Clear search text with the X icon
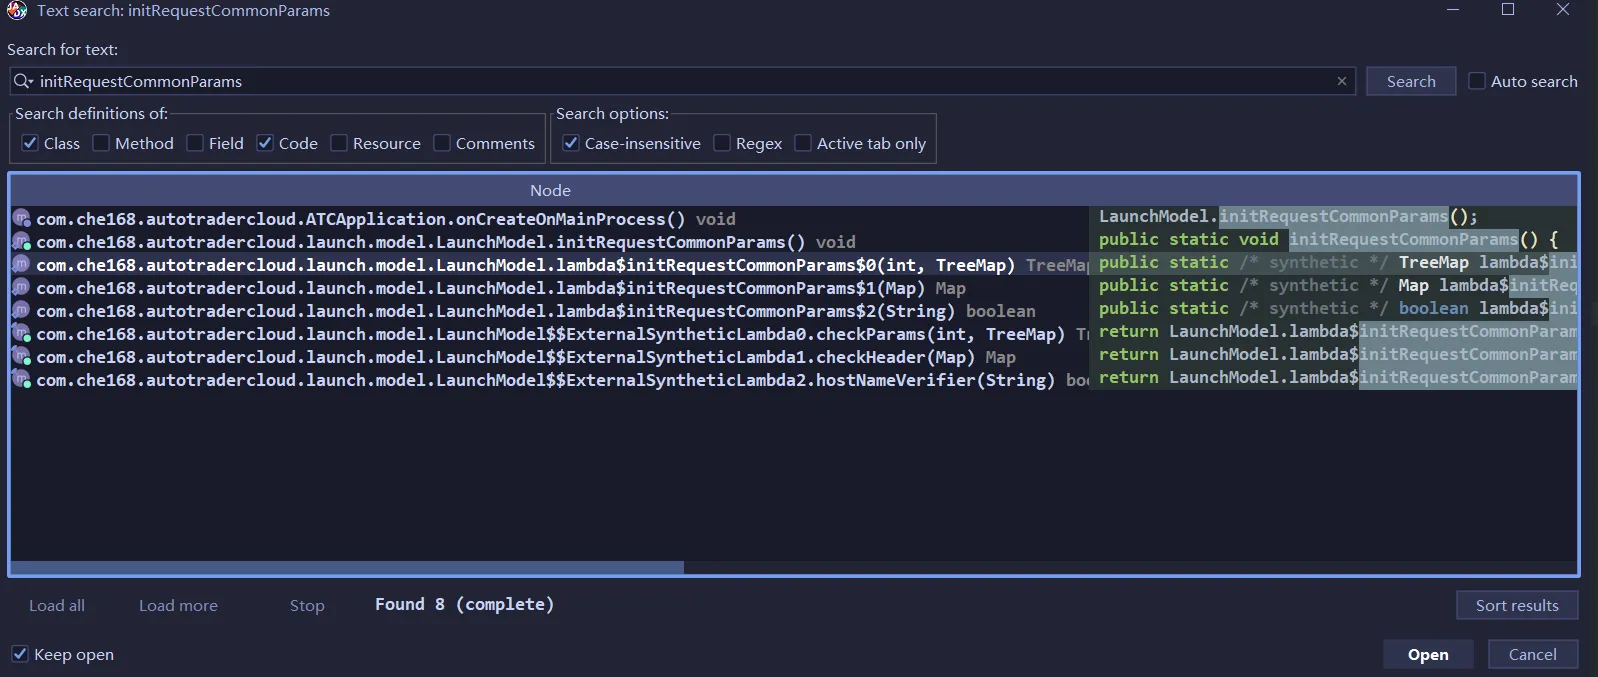Screen dimensions: 1598x677 [x=1342, y=81]
